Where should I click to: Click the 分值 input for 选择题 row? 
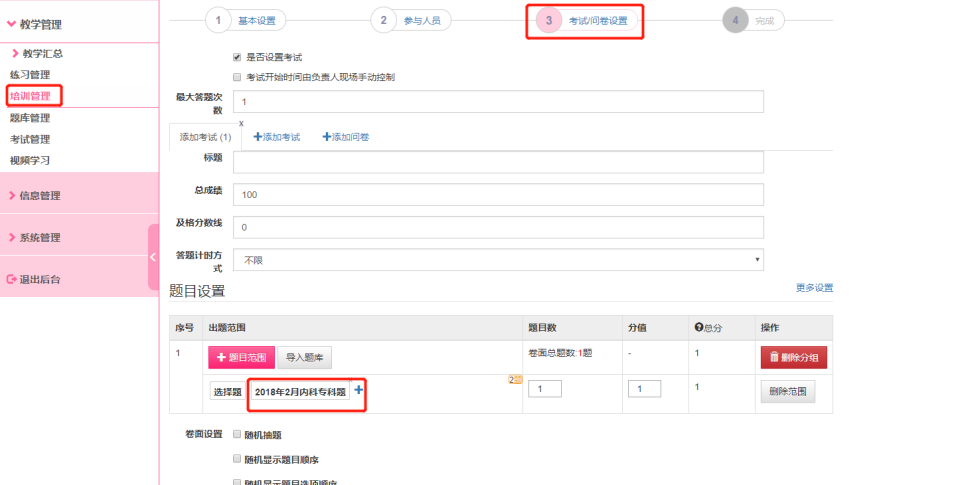pyautogui.click(x=644, y=389)
